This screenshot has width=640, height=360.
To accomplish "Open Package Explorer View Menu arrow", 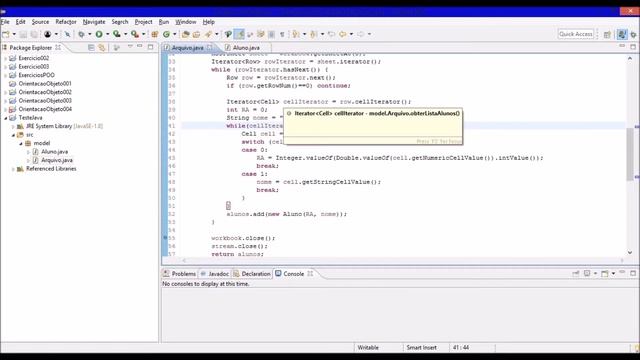I will (130, 47).
